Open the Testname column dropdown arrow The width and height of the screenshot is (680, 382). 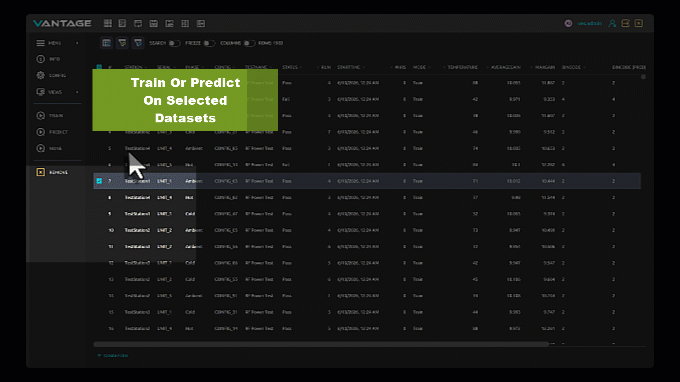270,67
